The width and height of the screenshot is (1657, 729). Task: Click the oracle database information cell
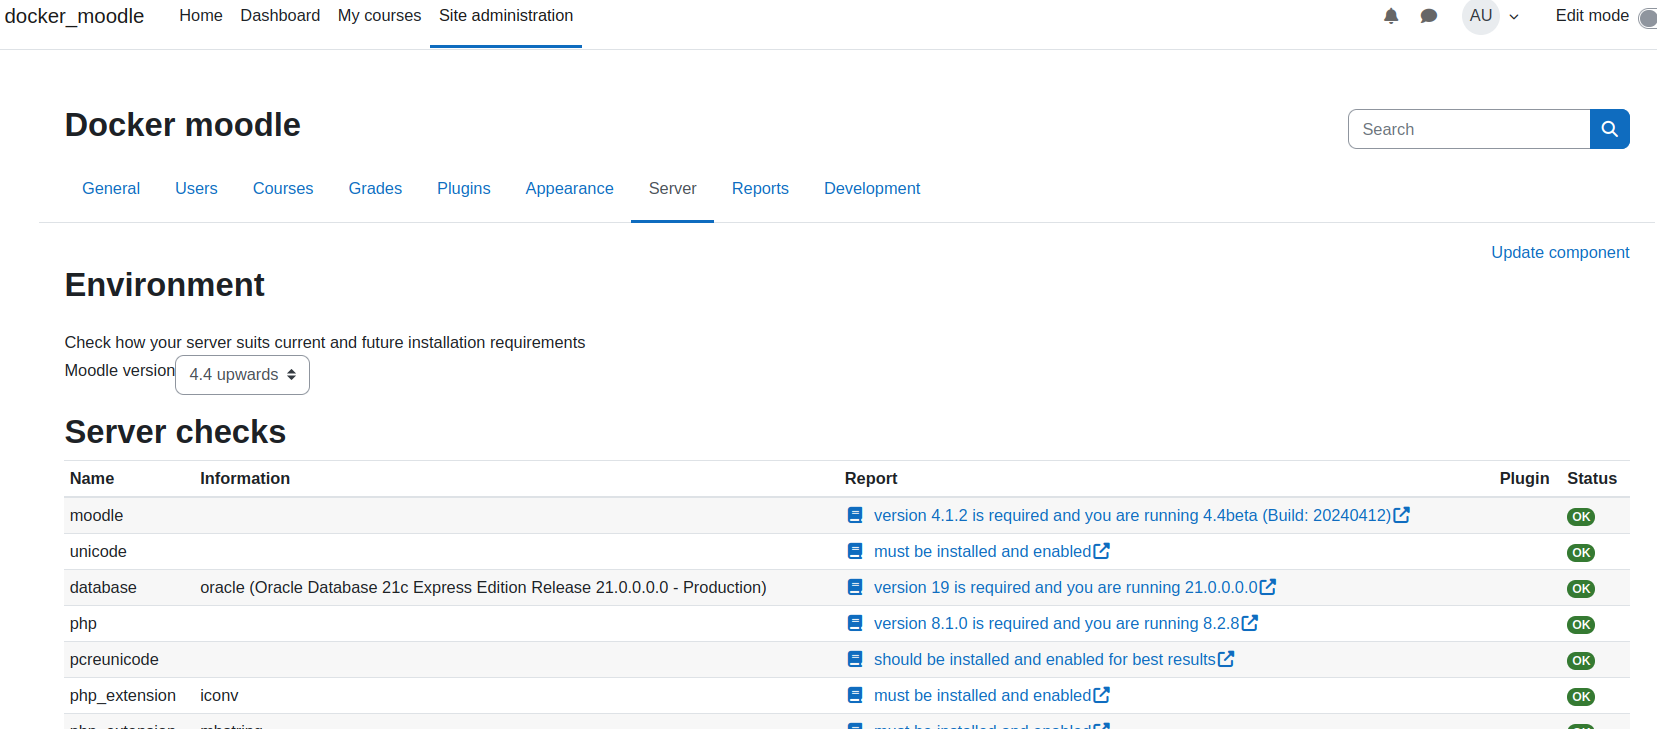(483, 587)
